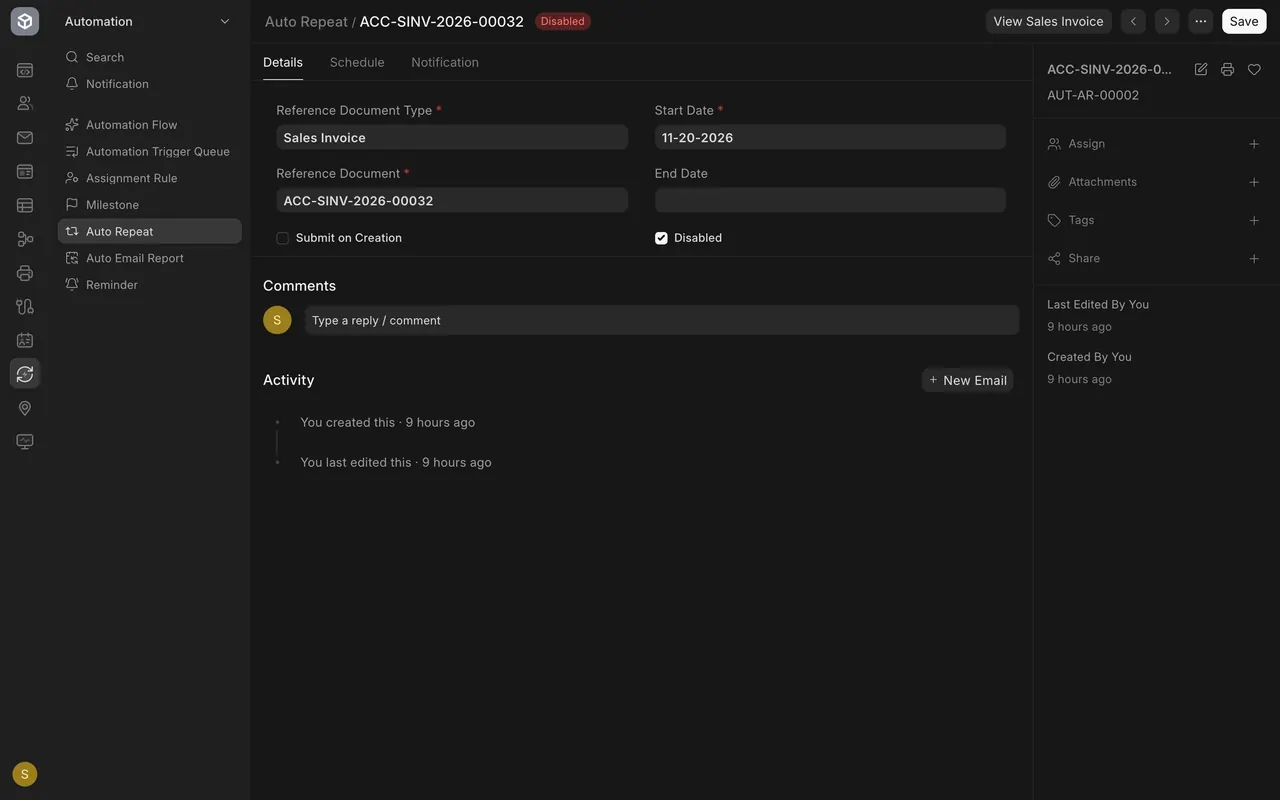Open the Reference Document link field
1280x800 pixels.
[452, 200]
